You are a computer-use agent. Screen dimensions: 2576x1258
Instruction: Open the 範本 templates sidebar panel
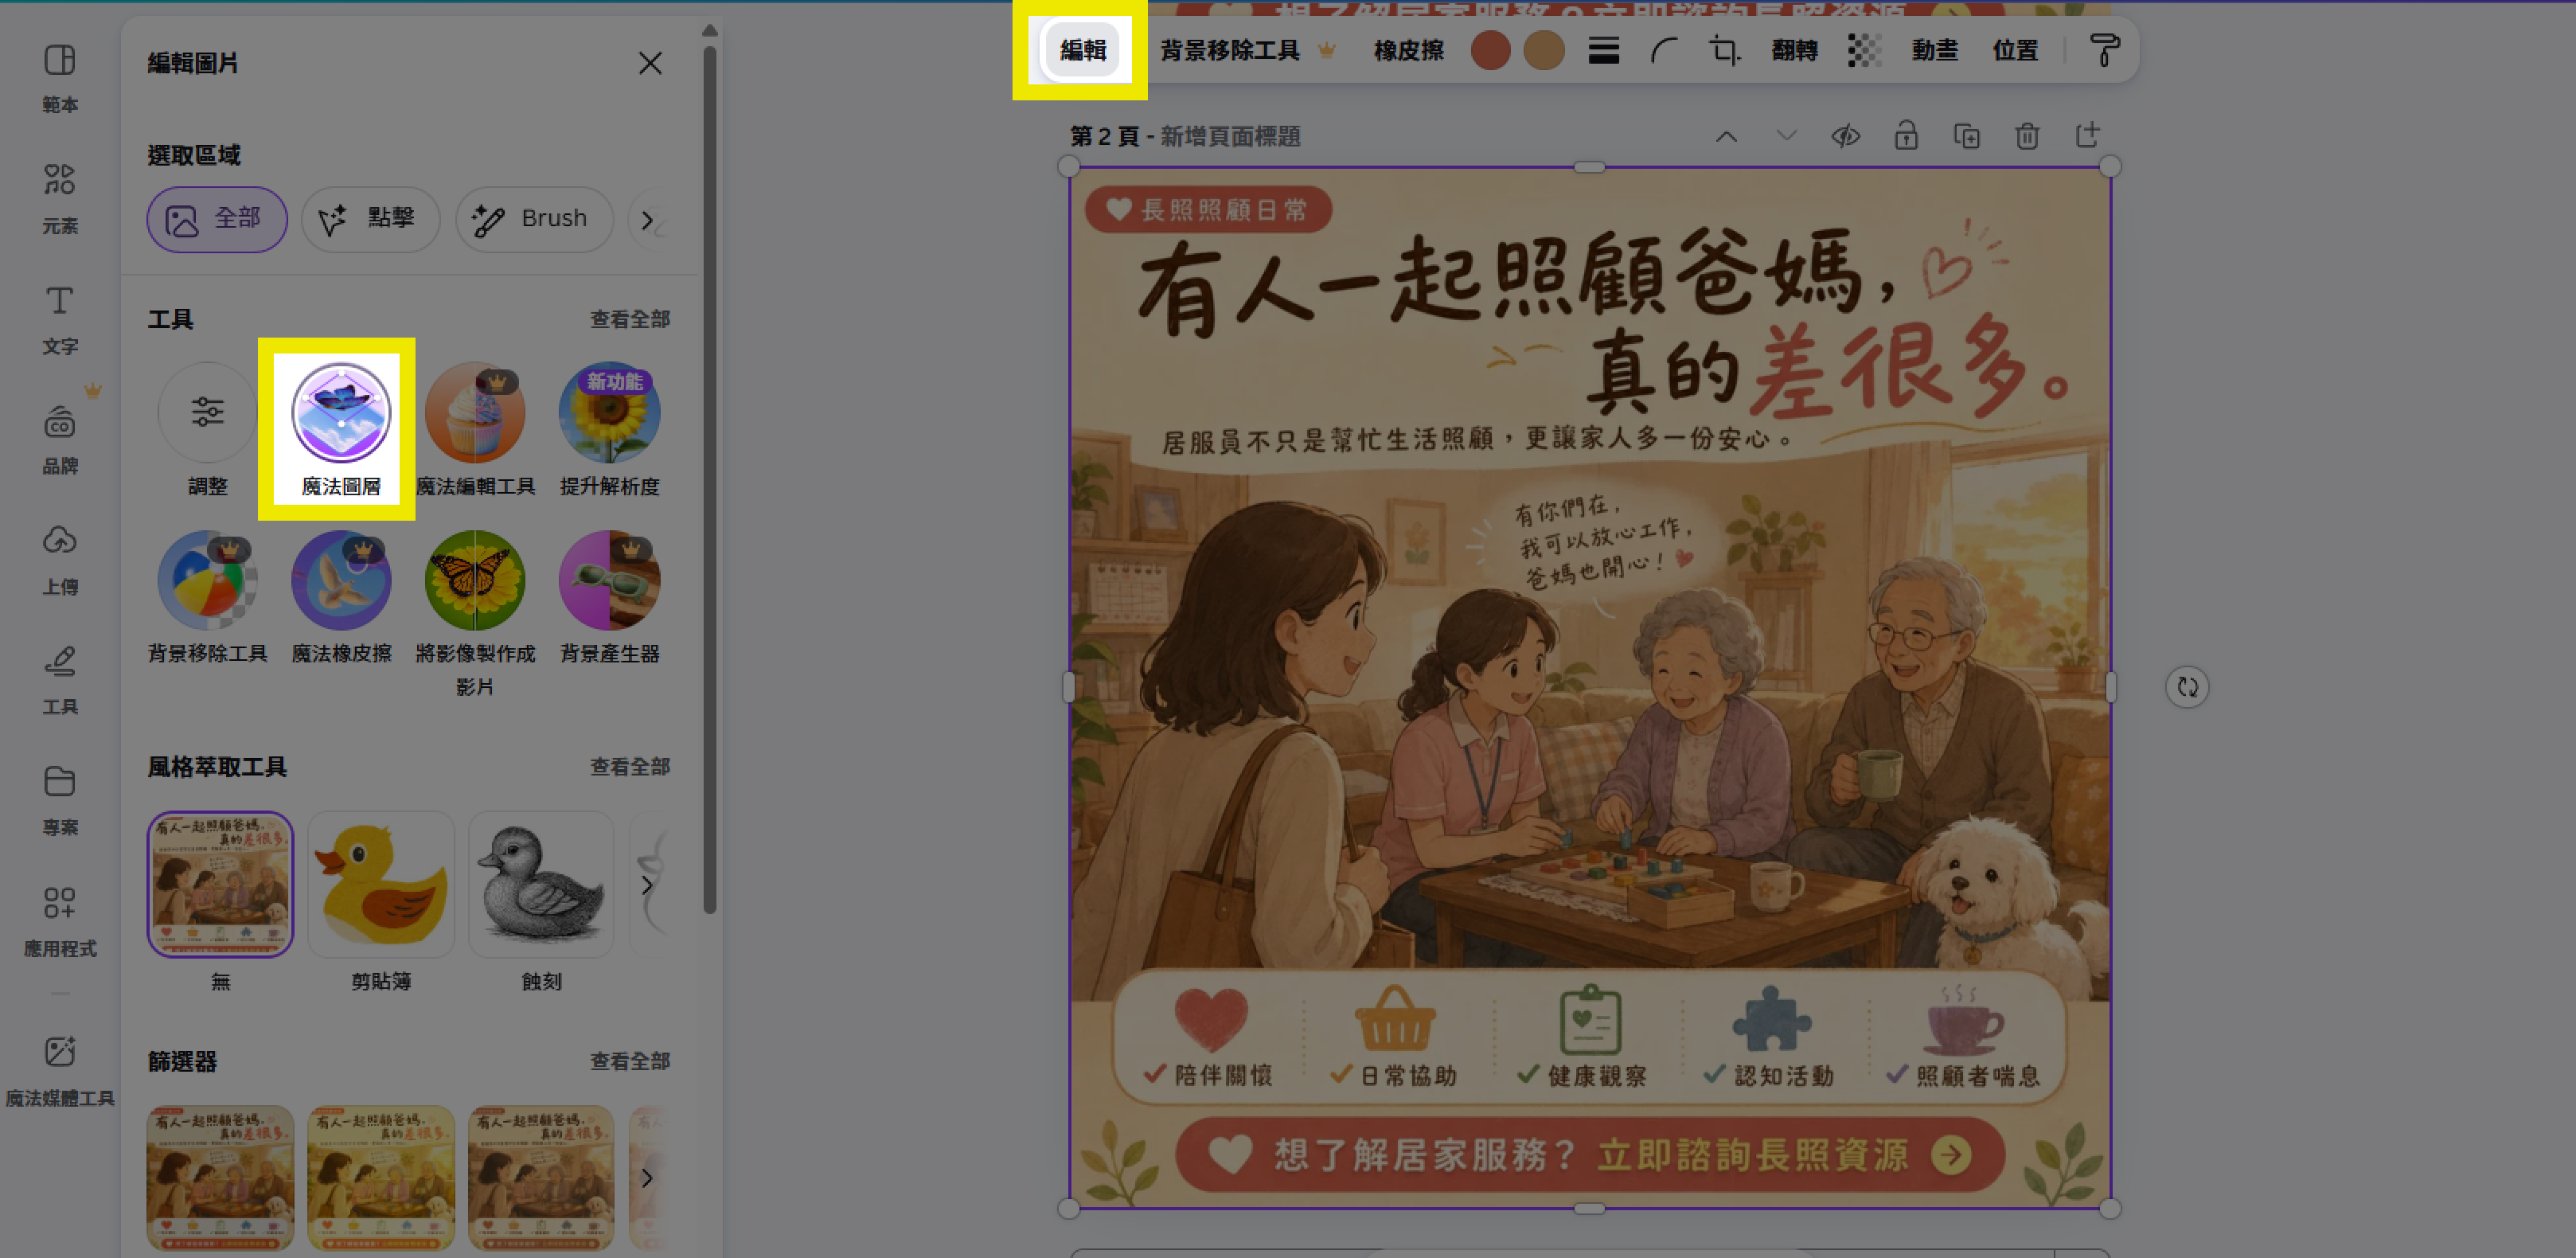point(60,78)
